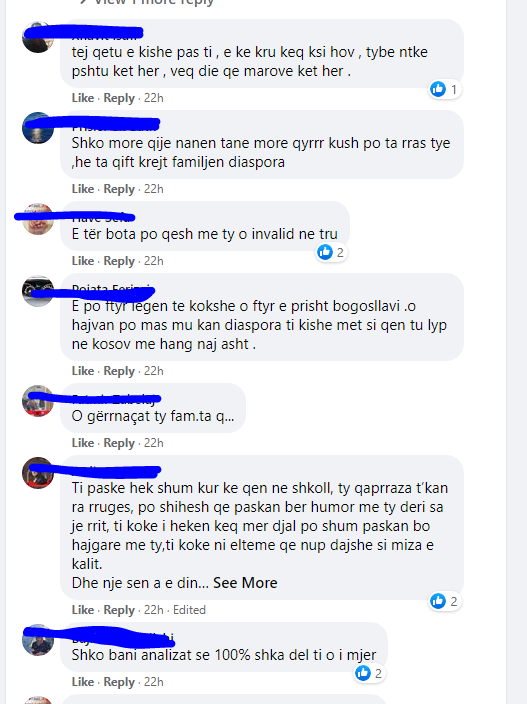Image resolution: width=527 pixels, height=704 pixels.
Task: Open 22h timestamp of 'O gërrnaçat' comment
Action: [154, 443]
